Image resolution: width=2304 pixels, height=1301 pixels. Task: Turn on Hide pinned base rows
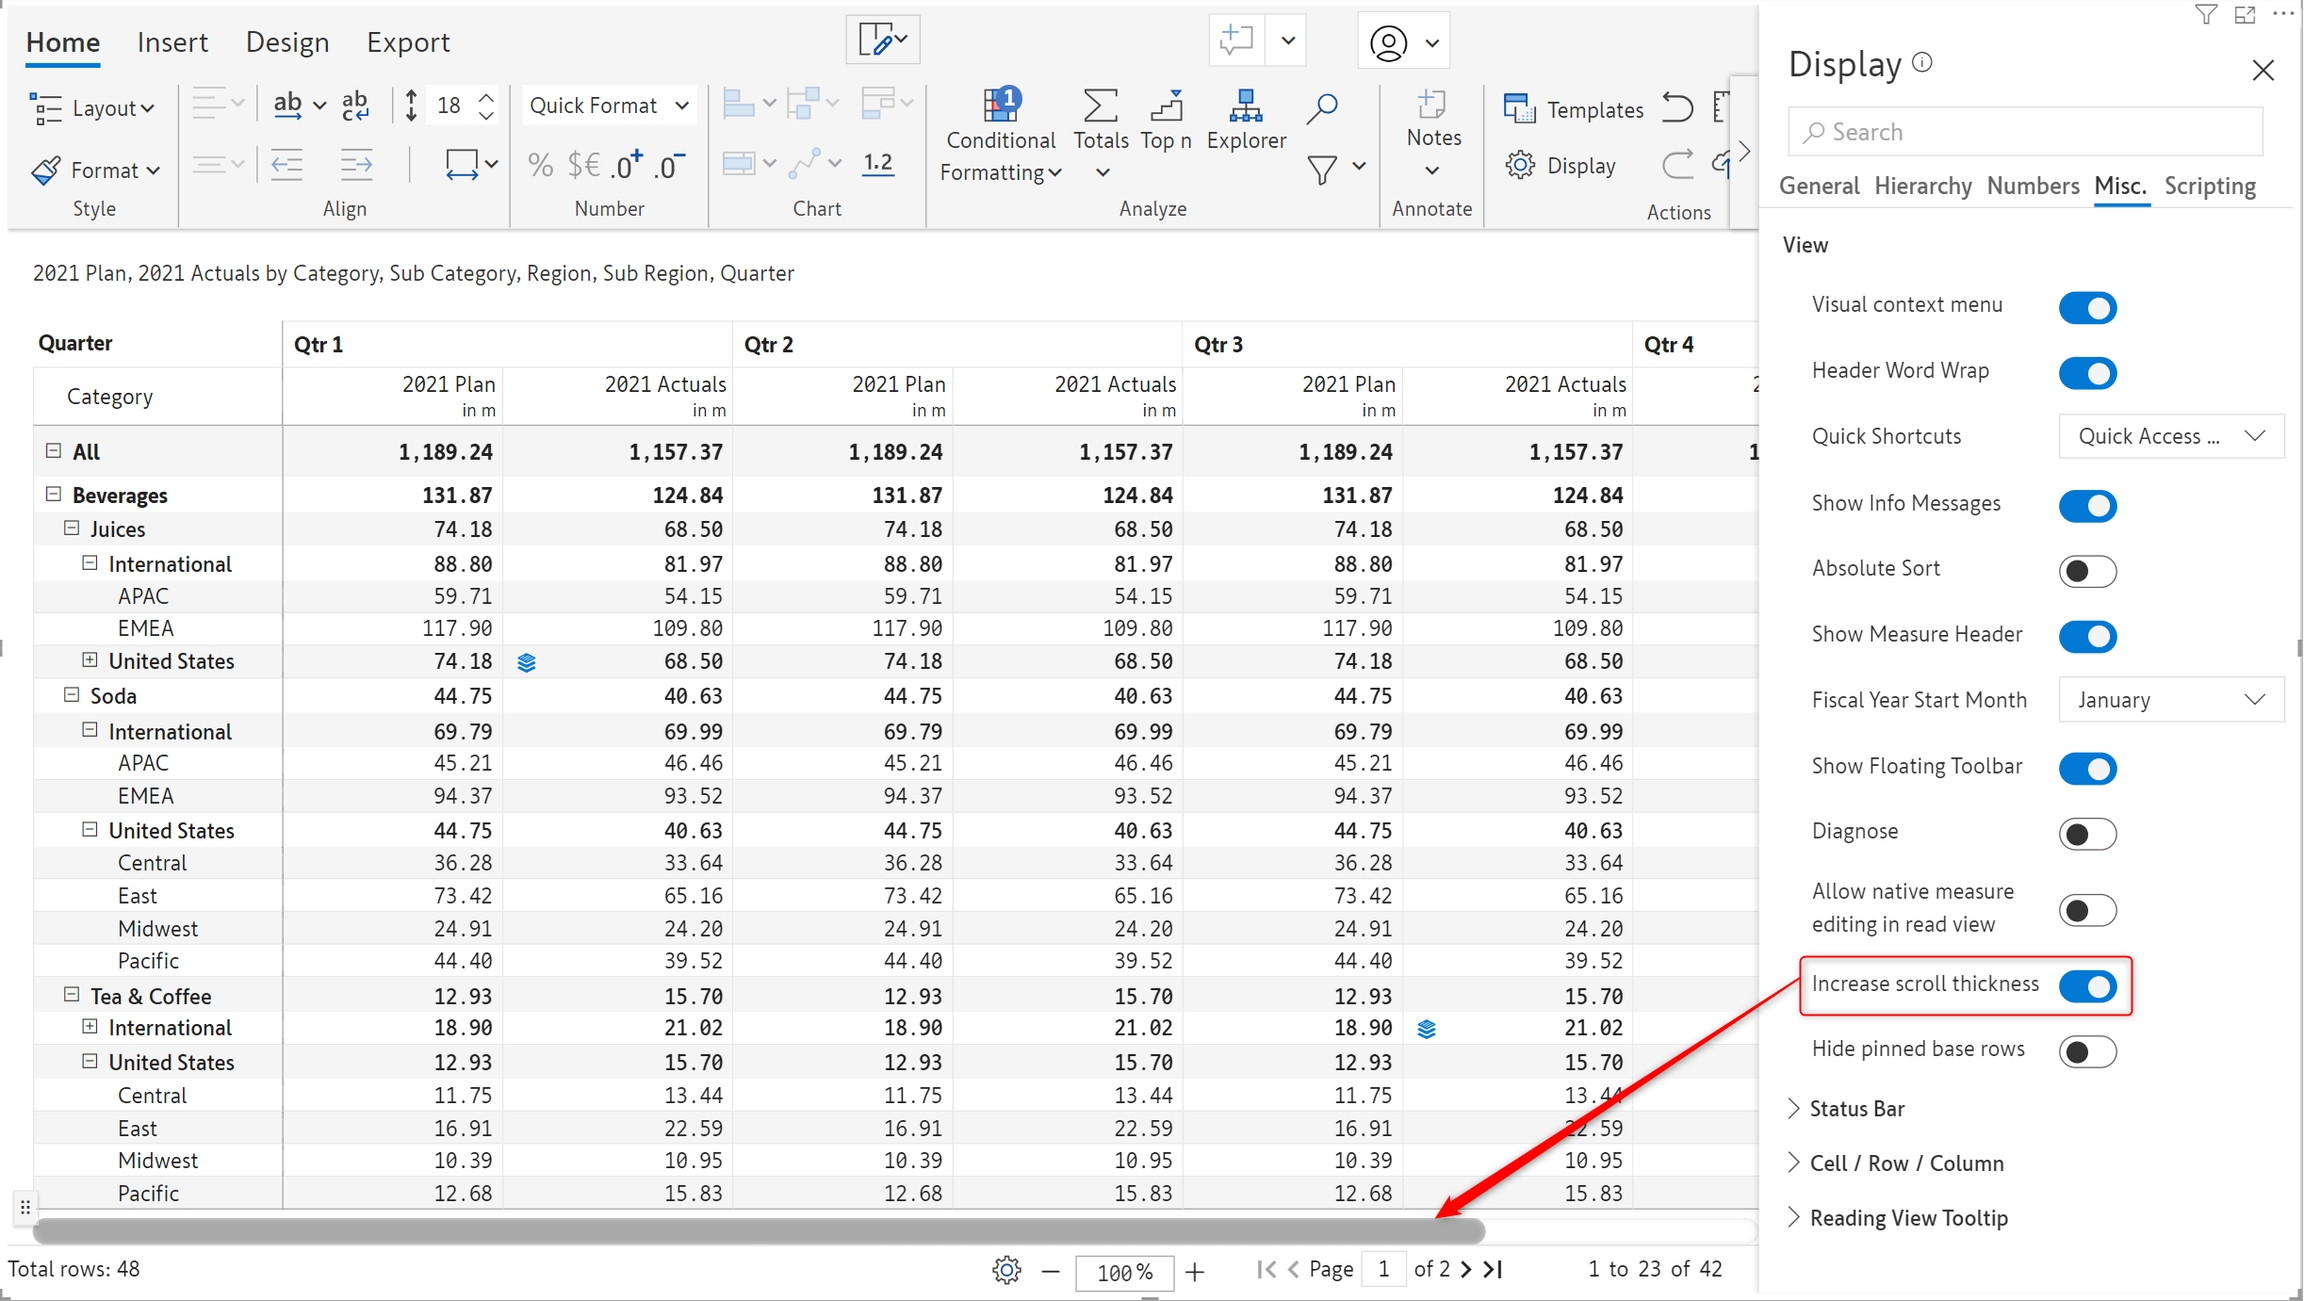tap(2087, 1051)
